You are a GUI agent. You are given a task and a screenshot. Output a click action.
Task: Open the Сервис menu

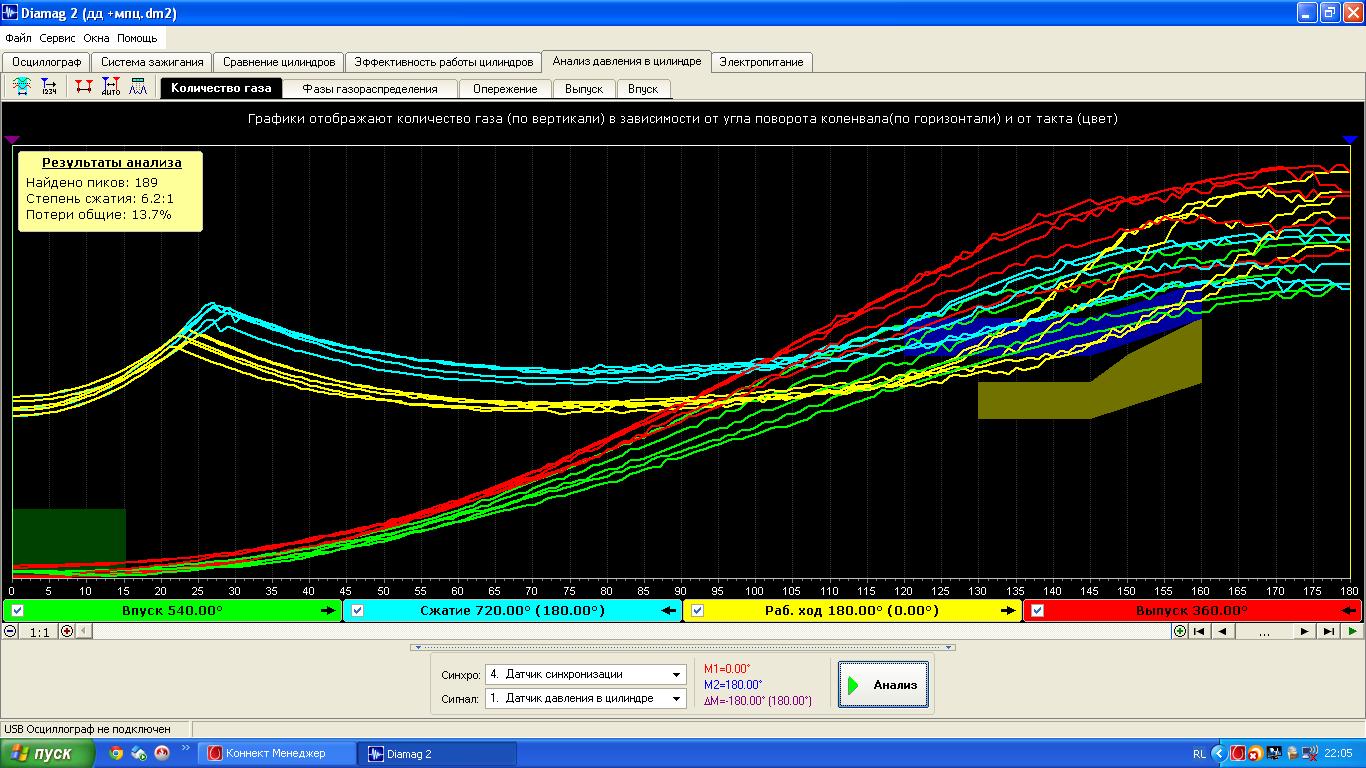pos(57,38)
